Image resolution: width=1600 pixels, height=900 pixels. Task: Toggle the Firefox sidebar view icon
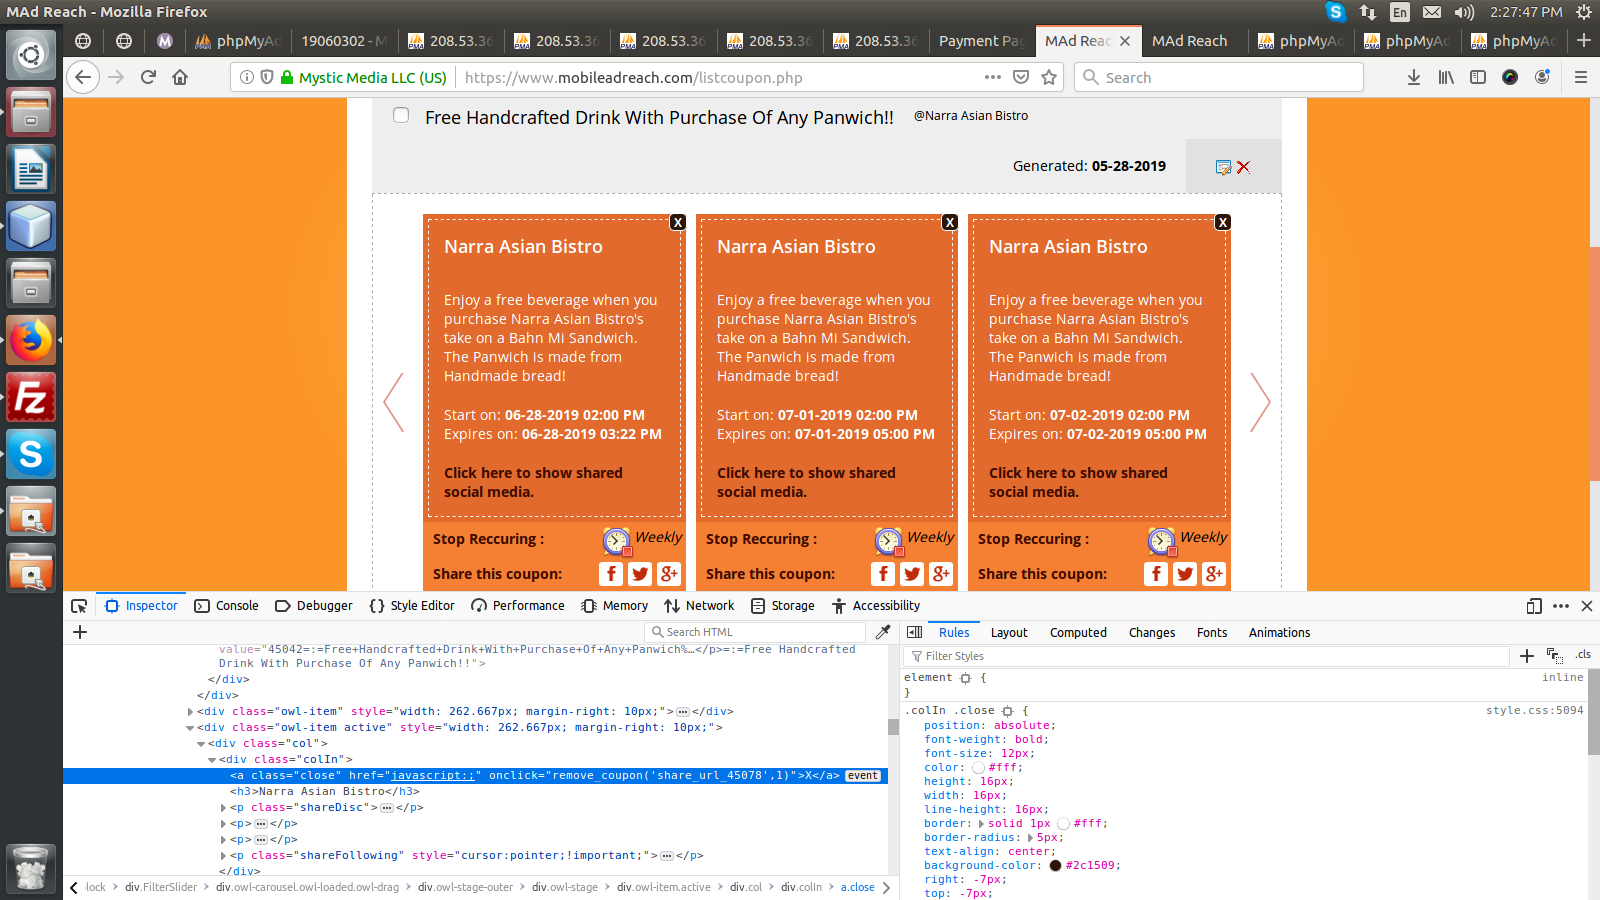point(1478,77)
